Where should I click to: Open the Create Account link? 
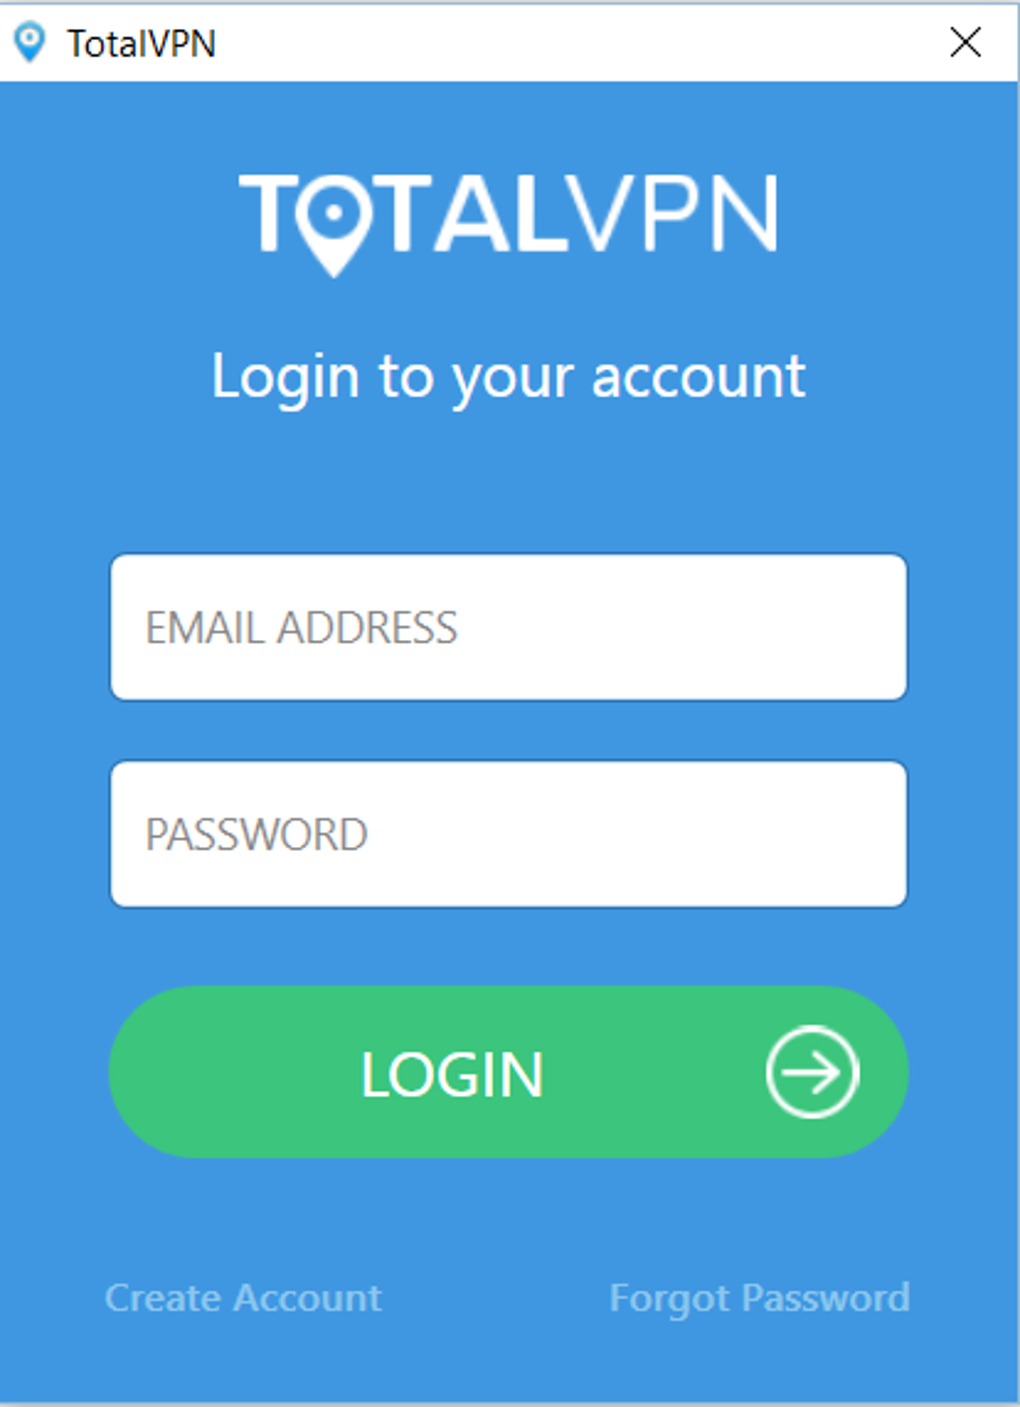tap(243, 1298)
